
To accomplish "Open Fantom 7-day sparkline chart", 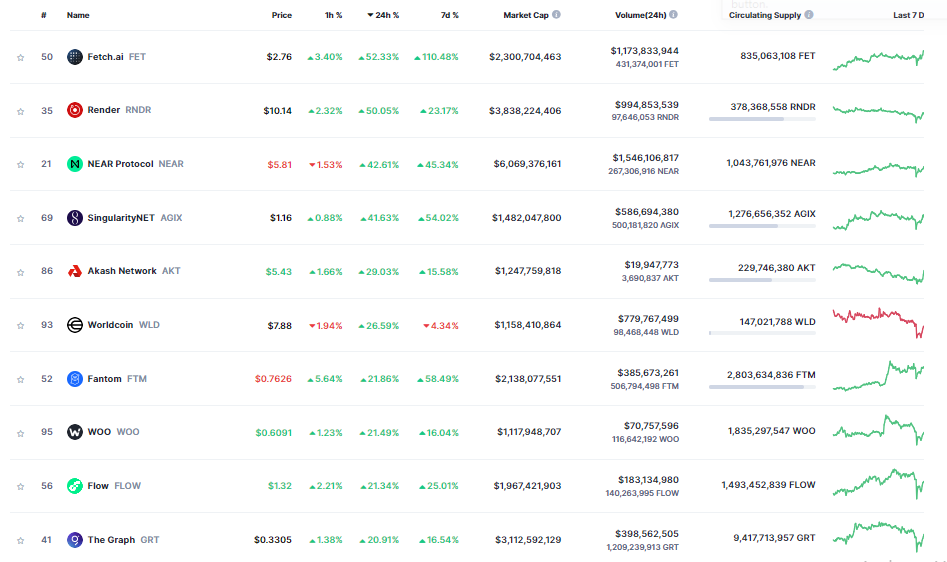I will click(878, 376).
